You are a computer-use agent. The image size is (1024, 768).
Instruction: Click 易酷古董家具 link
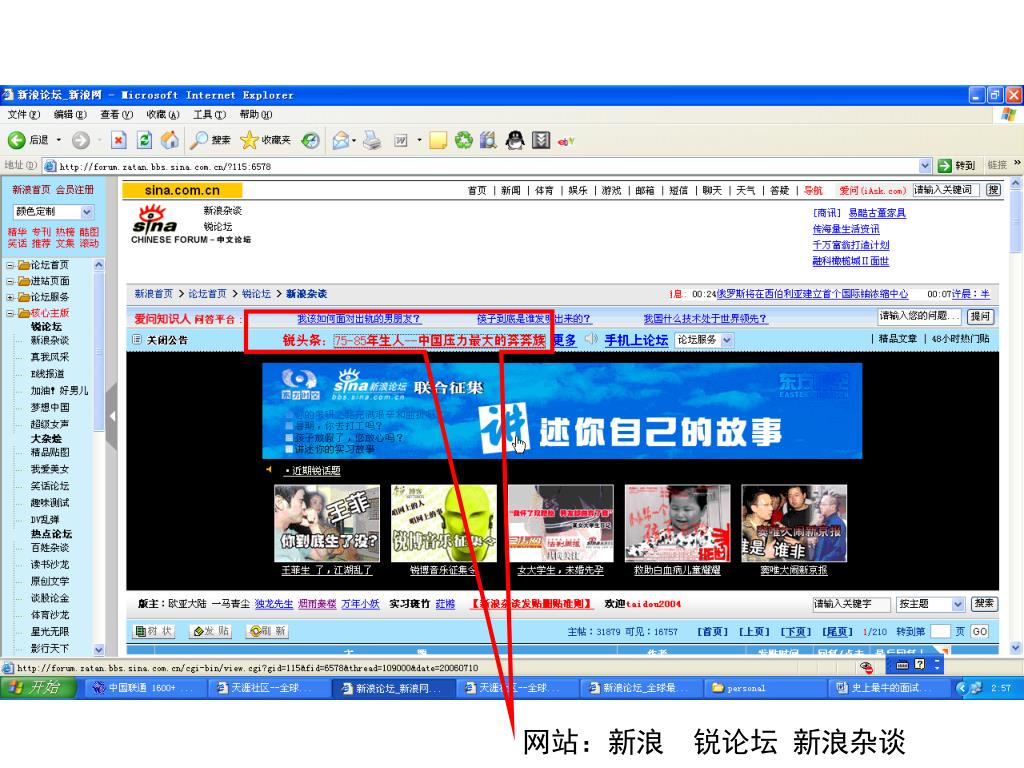[x=877, y=213]
